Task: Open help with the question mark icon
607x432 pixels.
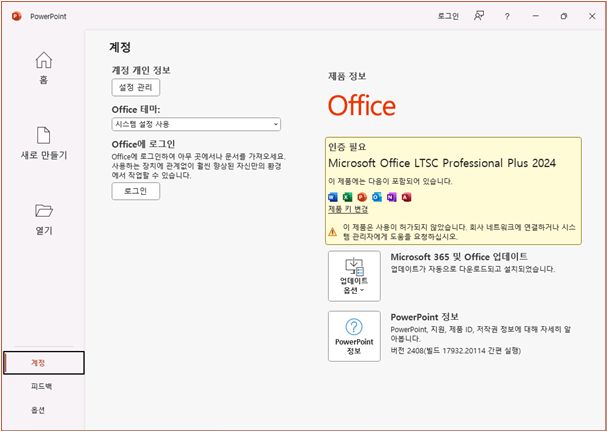Action: pyautogui.click(x=507, y=17)
